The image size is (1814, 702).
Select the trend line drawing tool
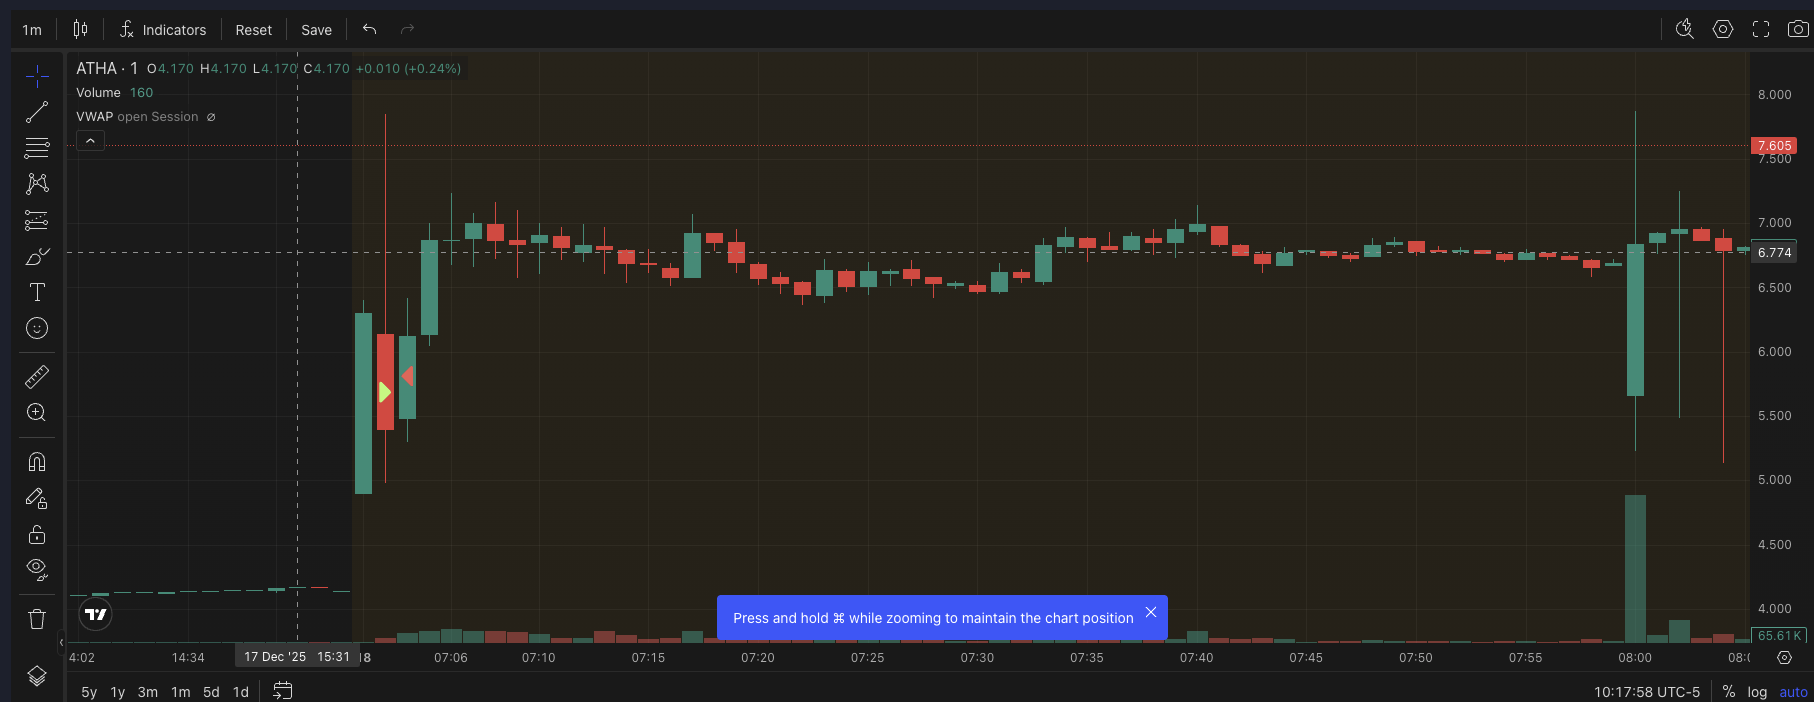[x=37, y=112]
